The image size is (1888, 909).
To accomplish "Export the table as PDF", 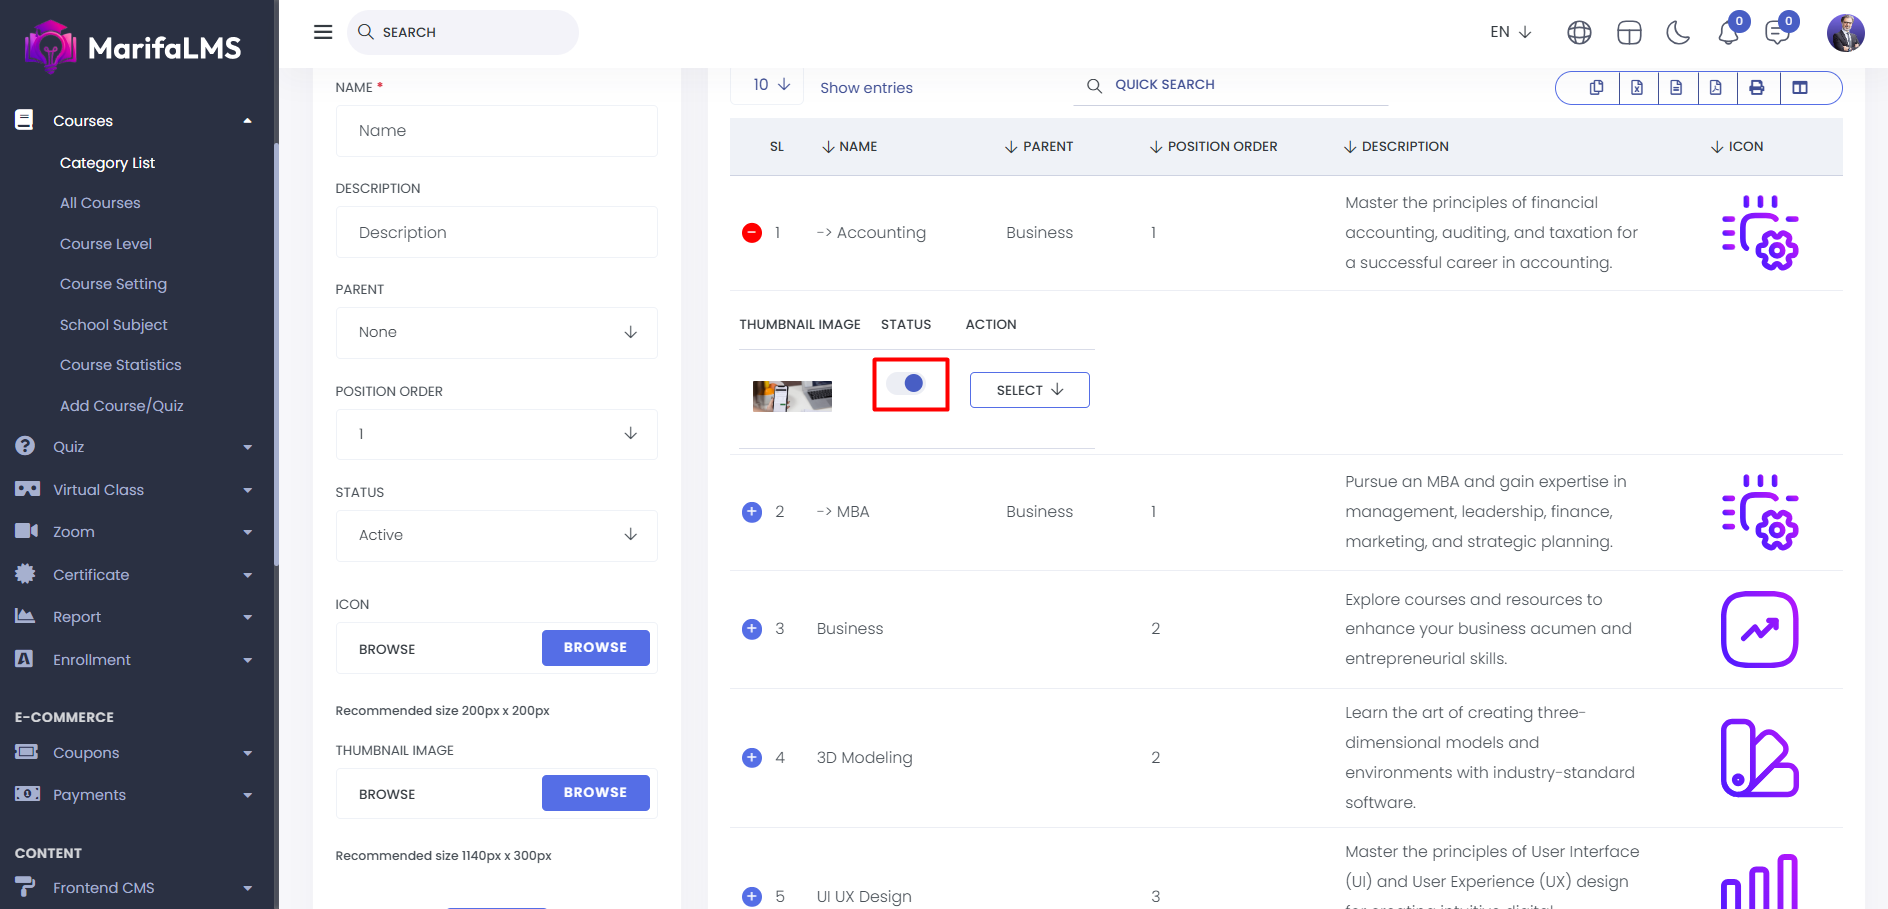I will [x=1716, y=88].
